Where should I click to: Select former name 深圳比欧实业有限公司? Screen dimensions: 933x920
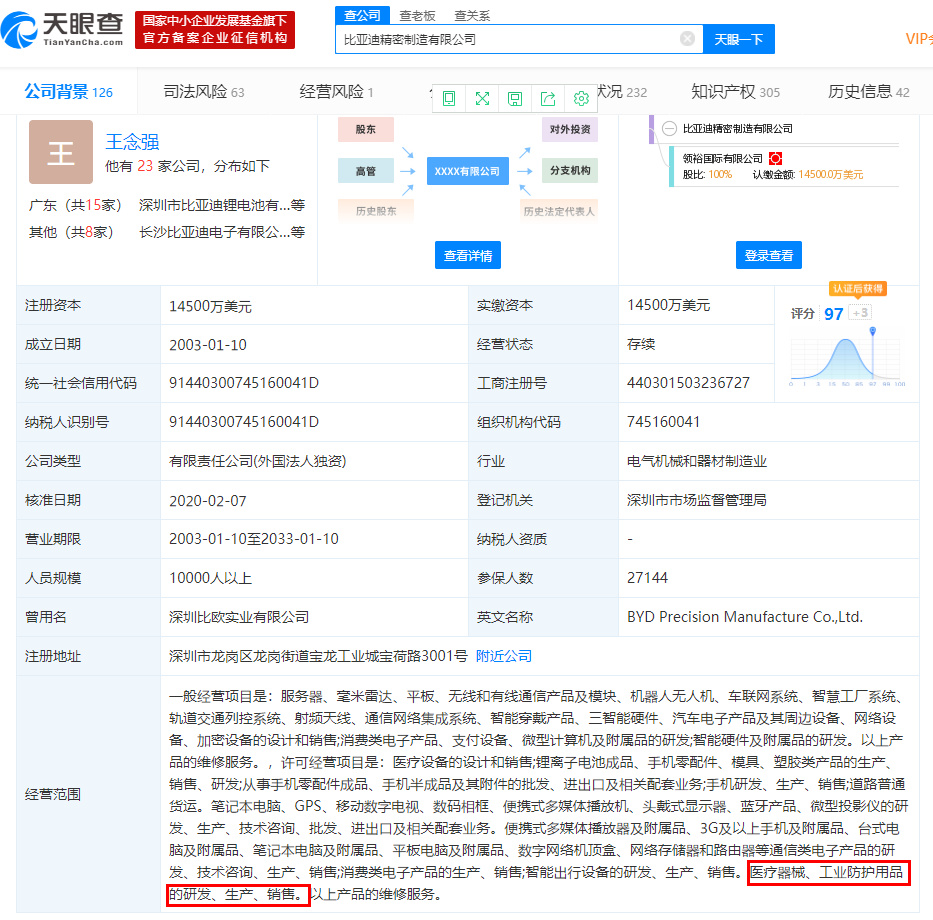239,617
